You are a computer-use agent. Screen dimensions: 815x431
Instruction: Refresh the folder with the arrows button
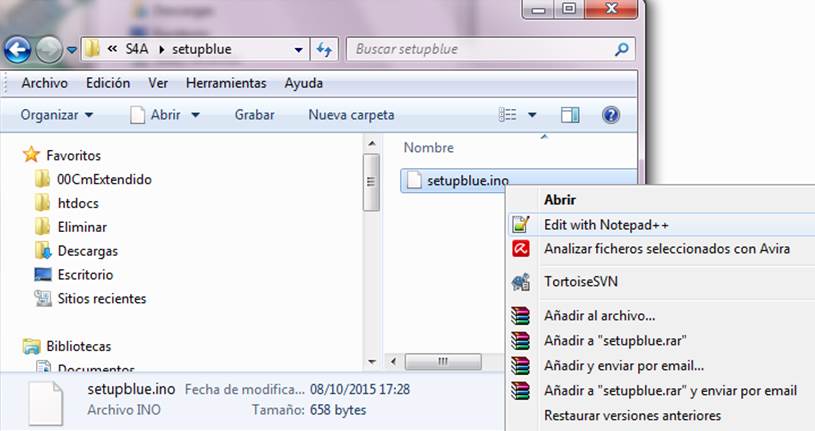pos(324,50)
